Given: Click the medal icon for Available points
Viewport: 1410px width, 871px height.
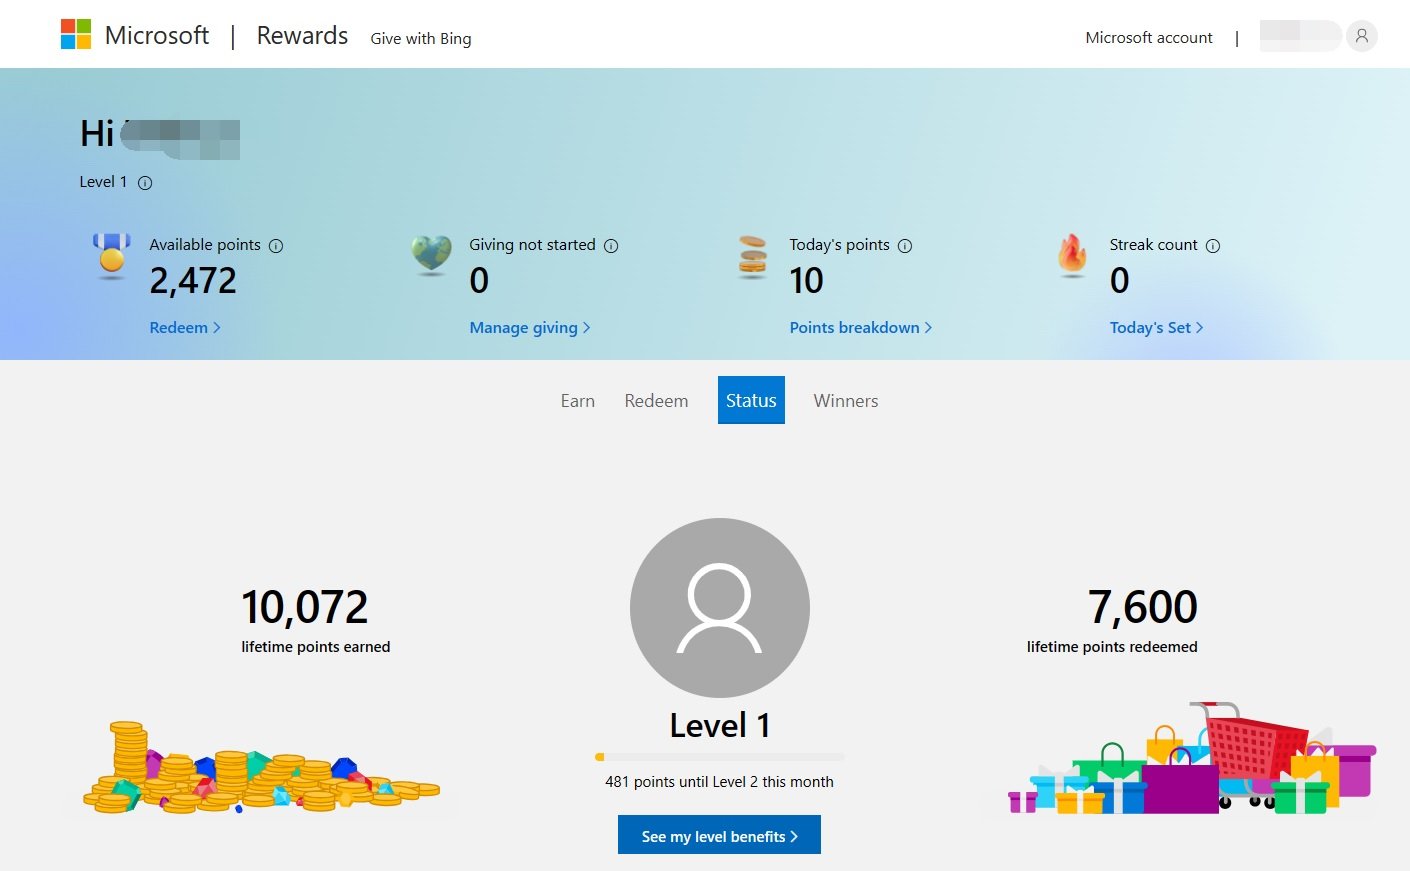Looking at the screenshot, I should (x=112, y=256).
